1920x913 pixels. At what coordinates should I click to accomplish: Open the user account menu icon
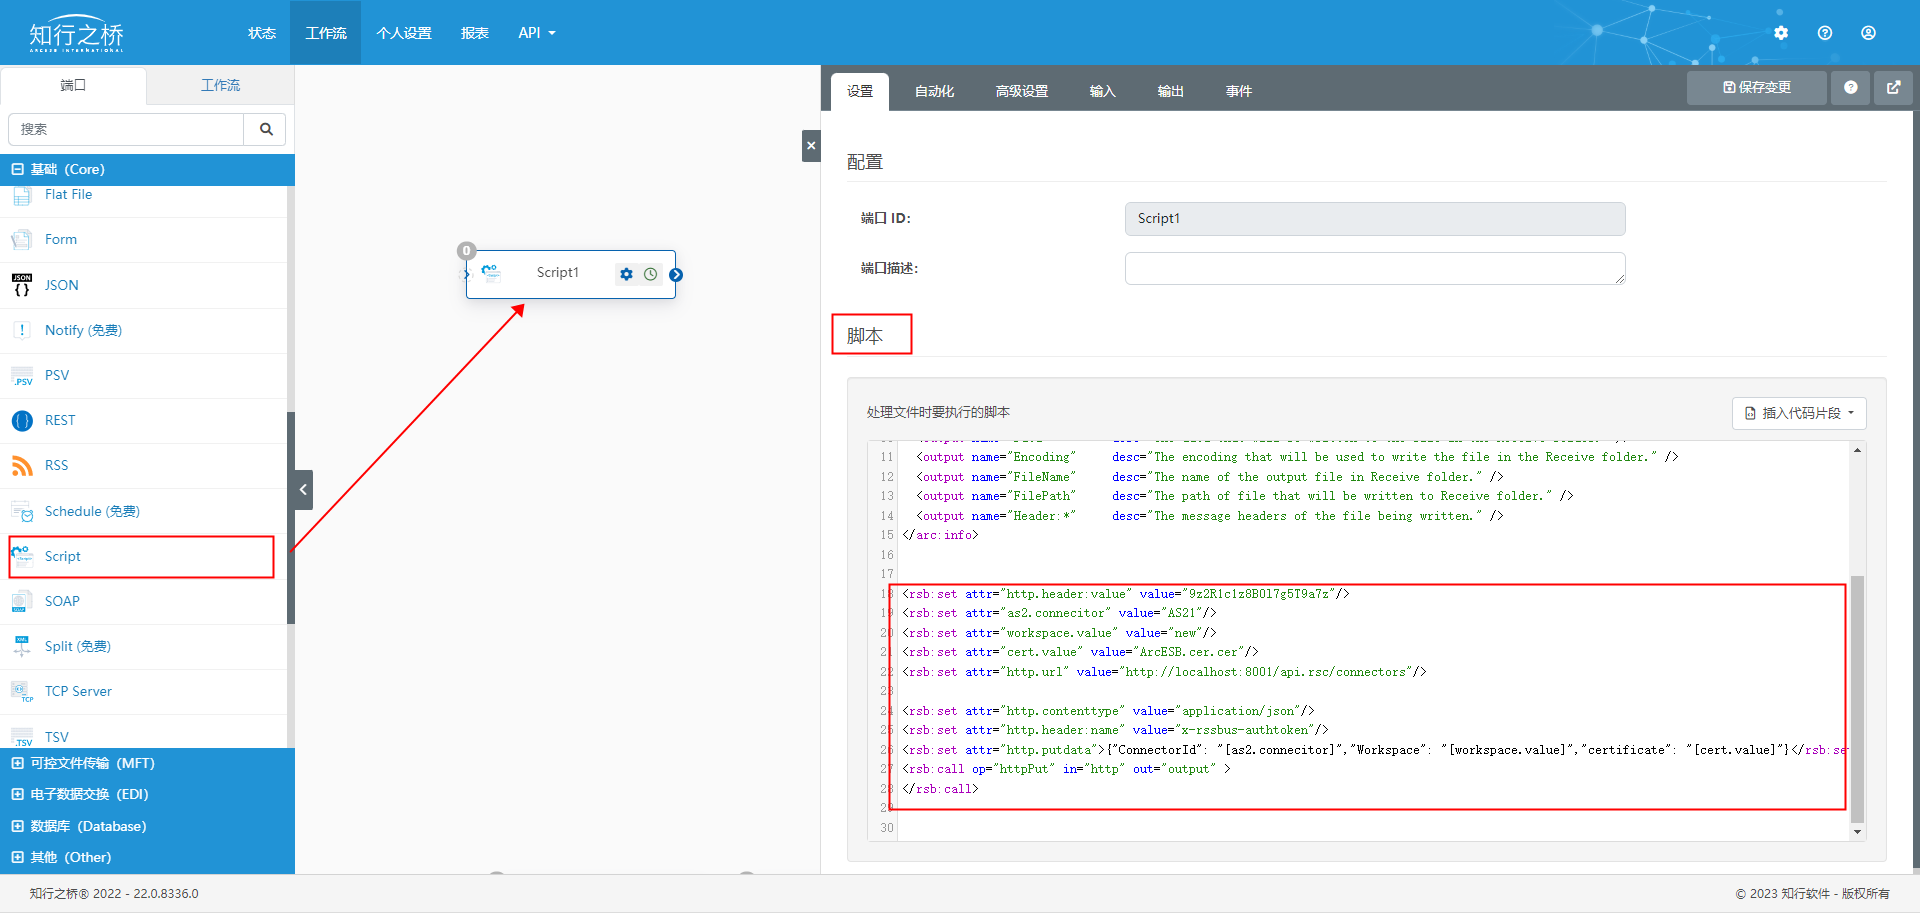(x=1868, y=33)
